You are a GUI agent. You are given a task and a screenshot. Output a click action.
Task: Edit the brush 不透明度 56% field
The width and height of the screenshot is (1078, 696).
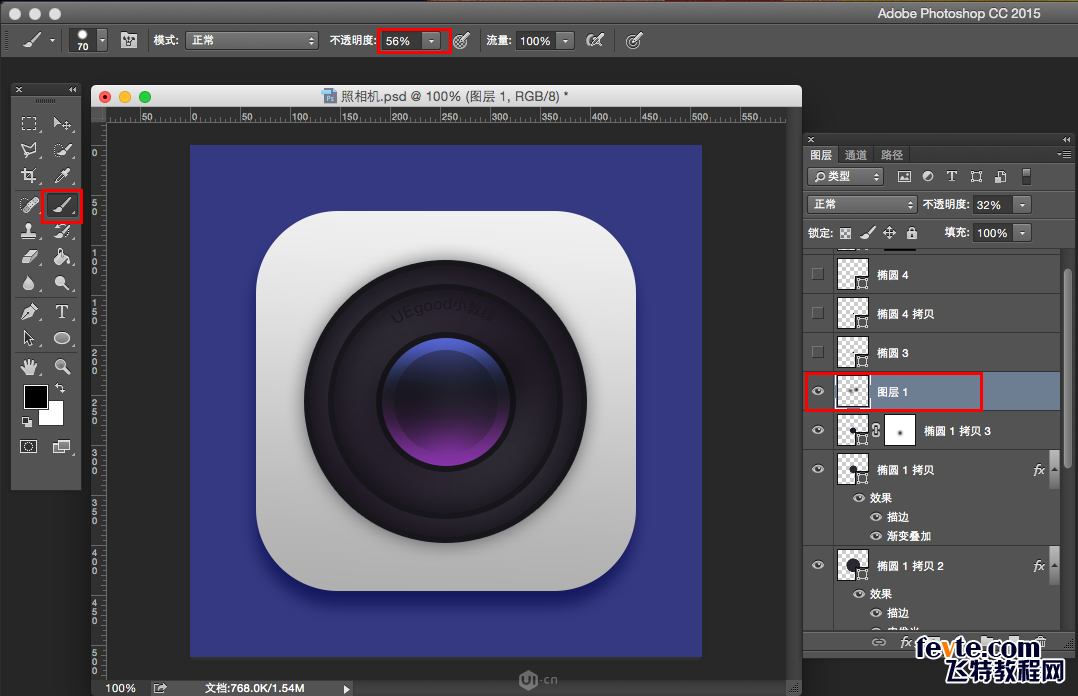click(401, 41)
